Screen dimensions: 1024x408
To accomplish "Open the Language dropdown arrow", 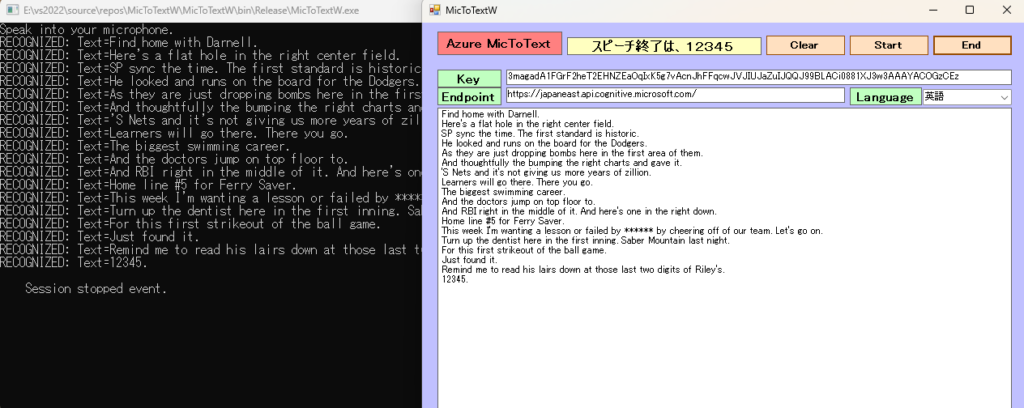I will pos(1003,97).
